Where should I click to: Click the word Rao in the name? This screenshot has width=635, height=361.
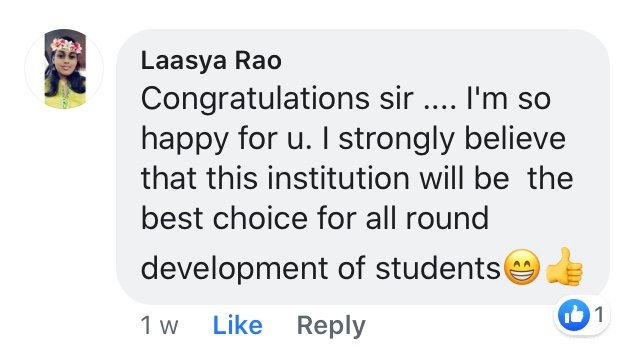point(258,60)
